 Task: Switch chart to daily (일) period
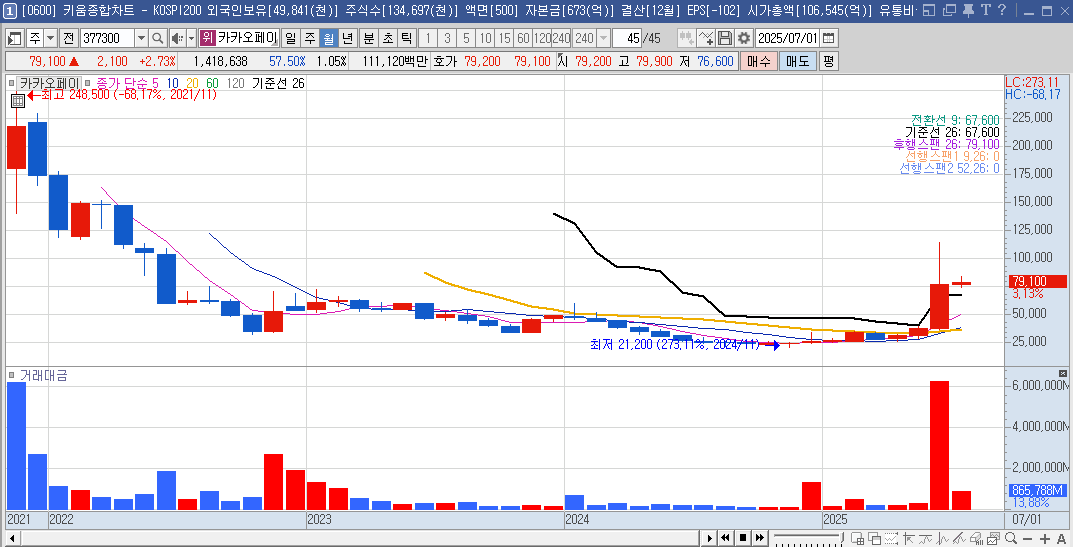291,38
